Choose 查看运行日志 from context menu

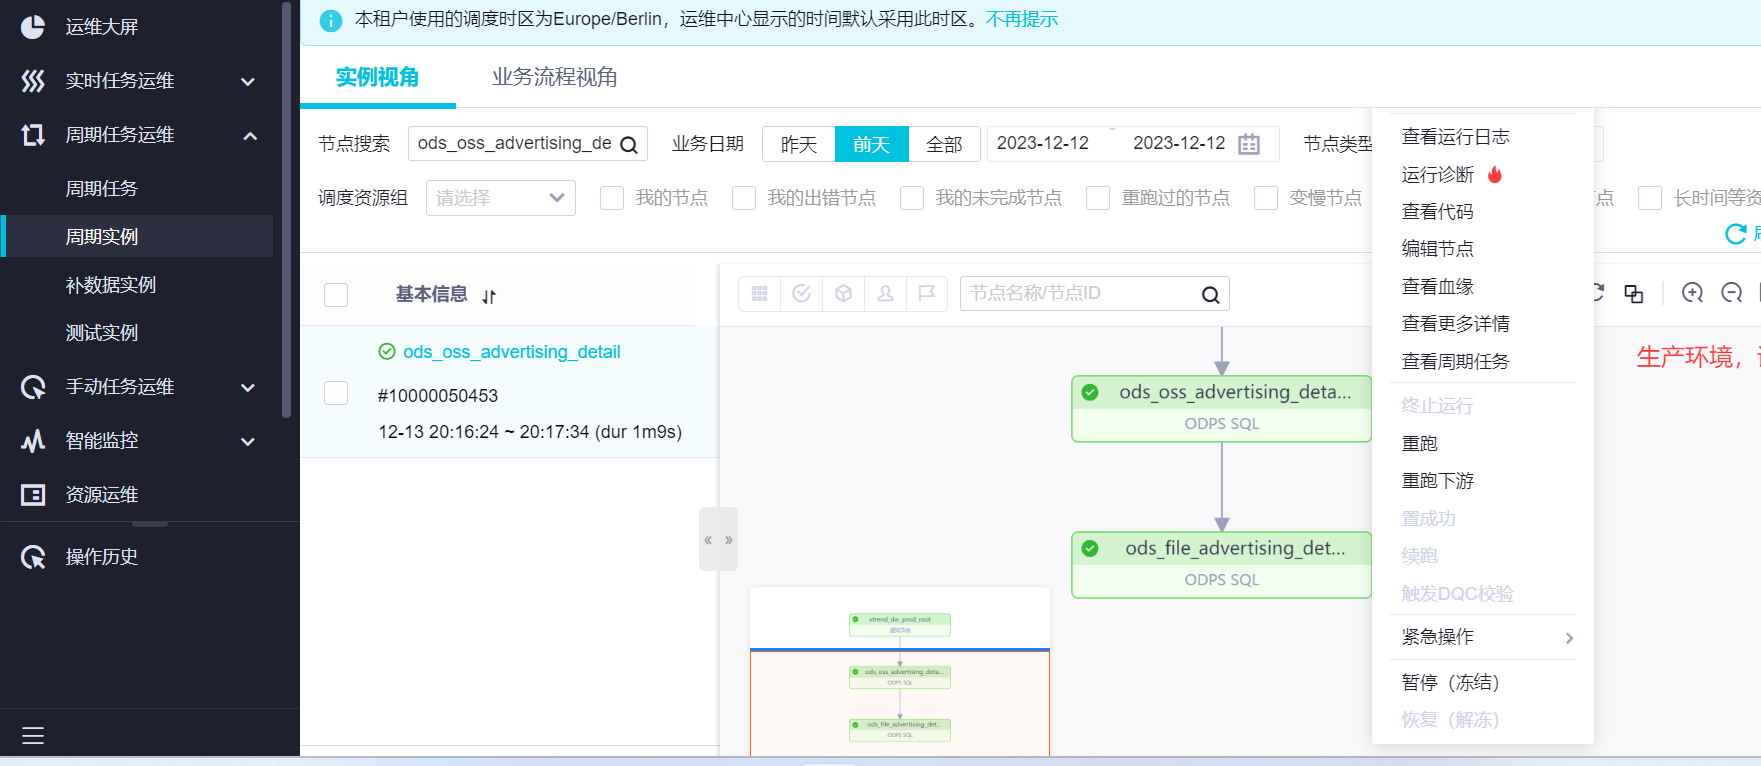coord(1455,137)
